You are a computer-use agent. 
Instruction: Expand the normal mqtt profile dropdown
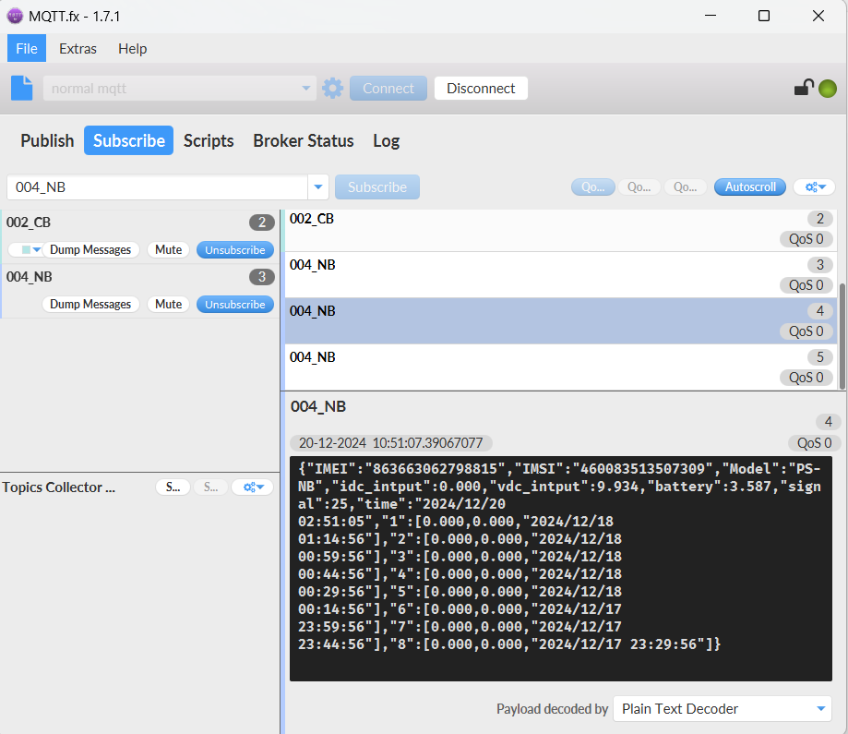pos(306,88)
